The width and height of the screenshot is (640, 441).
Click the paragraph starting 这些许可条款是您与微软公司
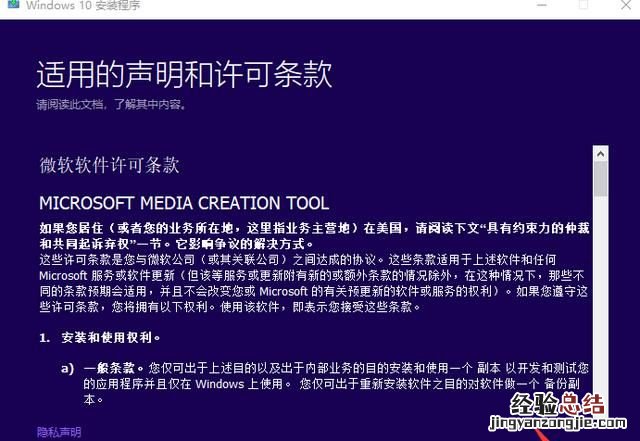[313, 283]
